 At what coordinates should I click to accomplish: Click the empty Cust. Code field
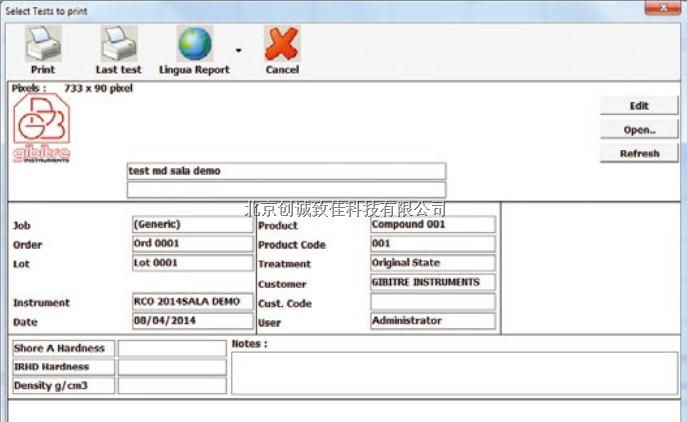[432, 302]
